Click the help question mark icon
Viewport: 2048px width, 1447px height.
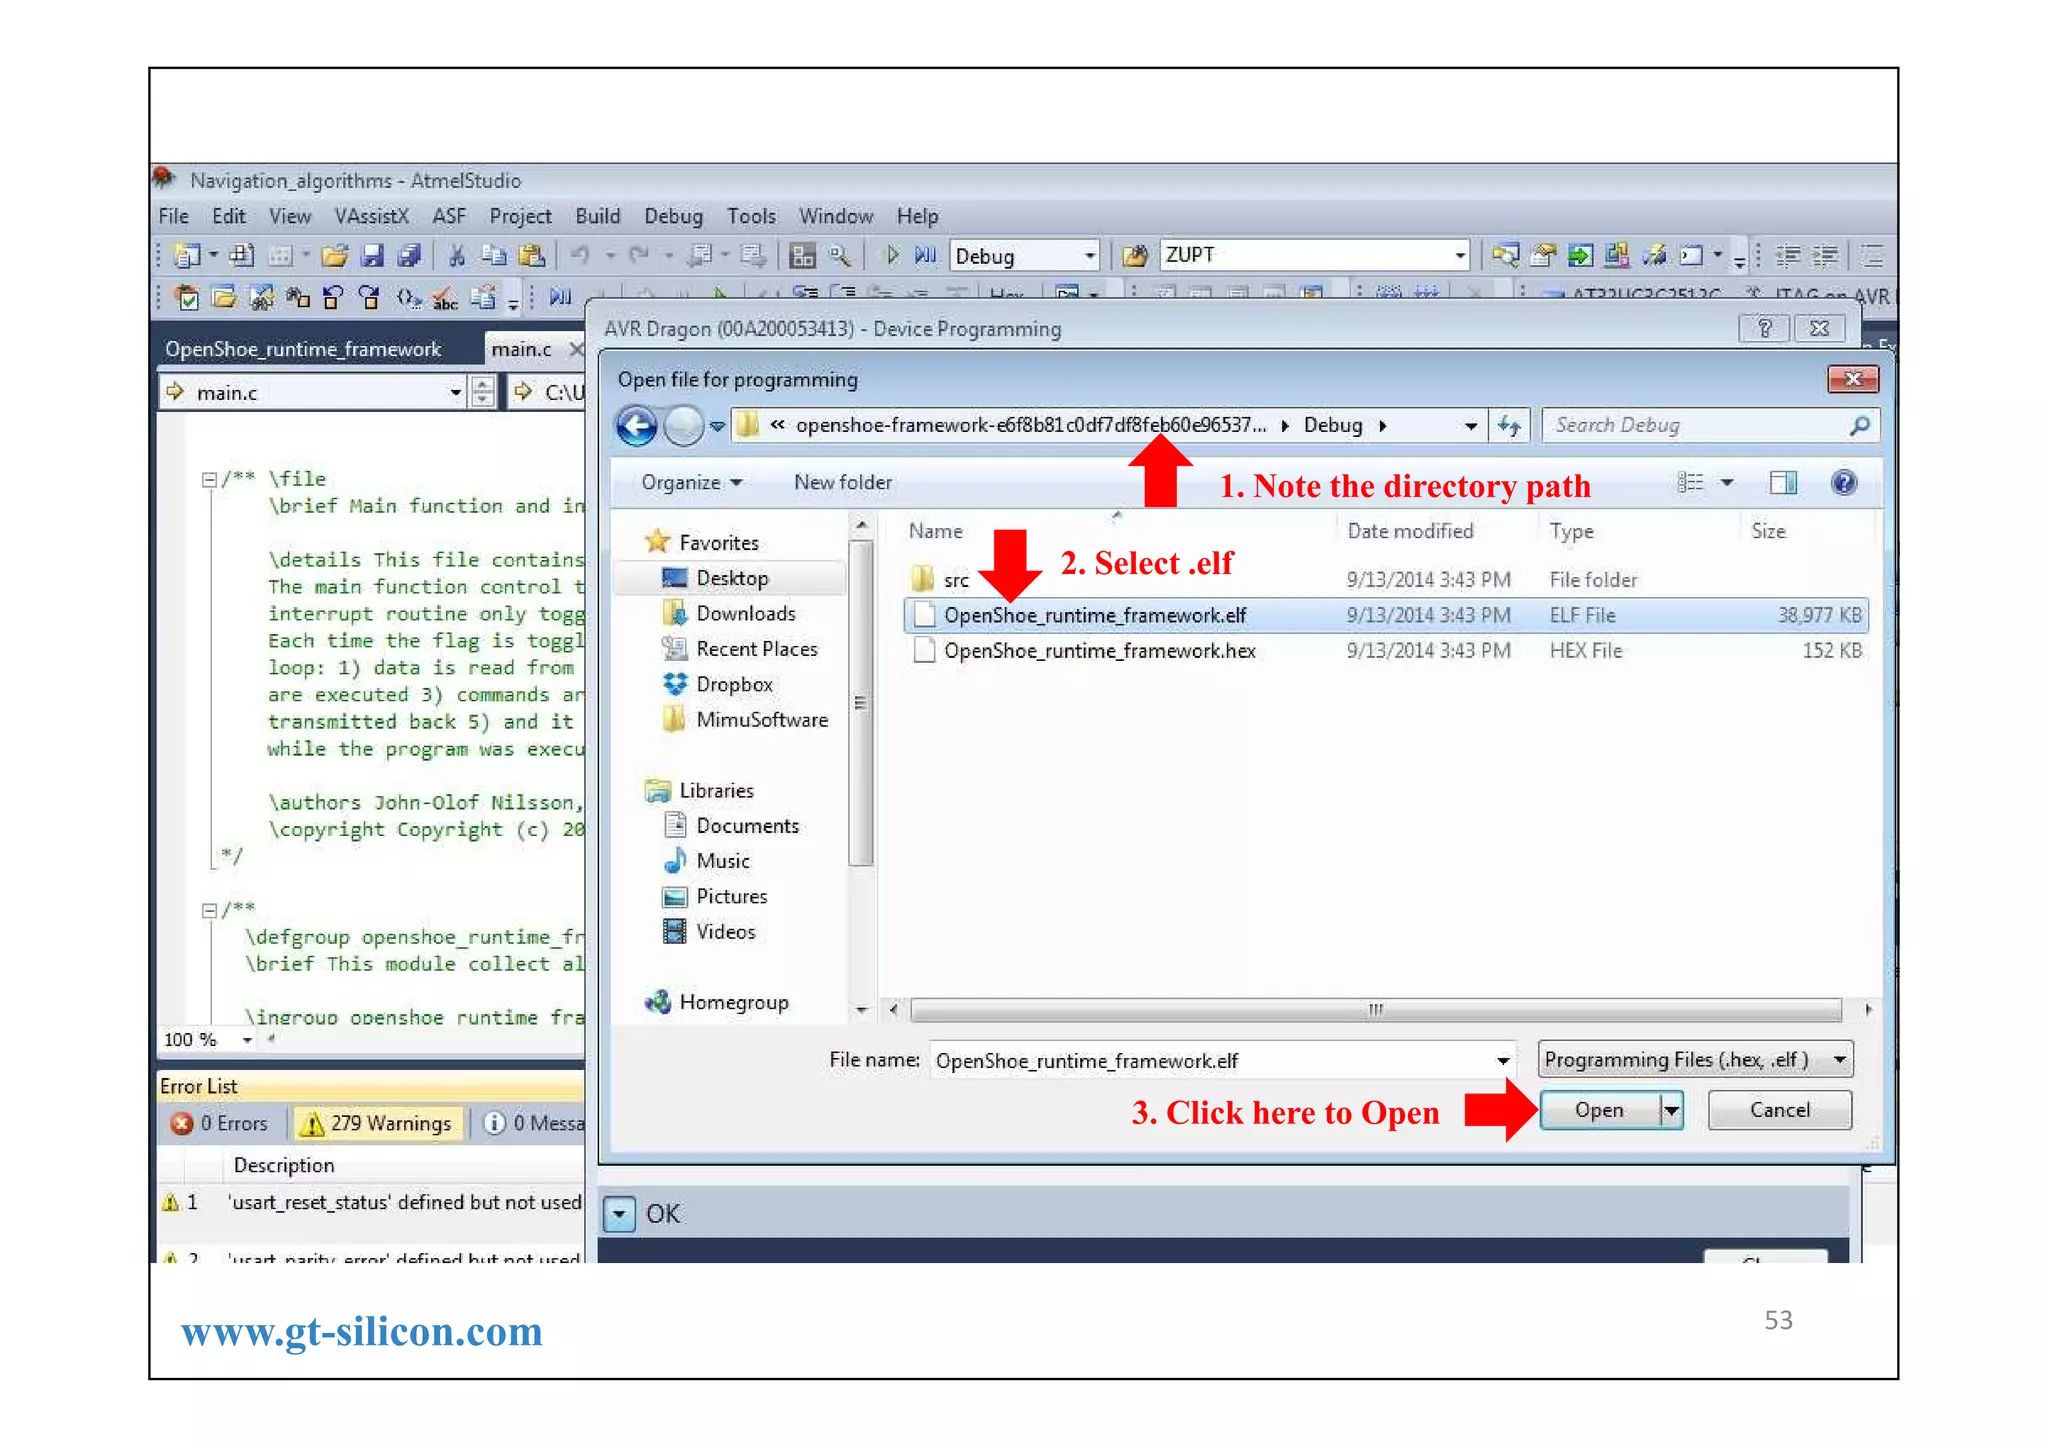pyautogui.click(x=1843, y=483)
